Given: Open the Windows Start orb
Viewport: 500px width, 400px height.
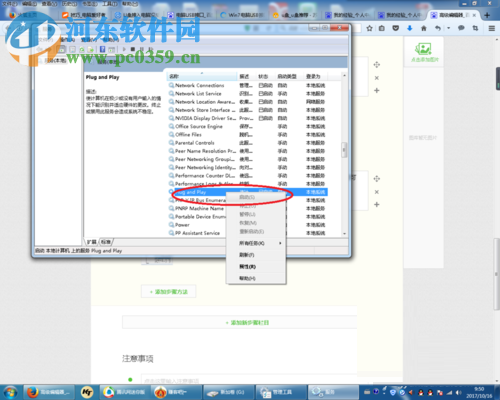Looking at the screenshot, I should (10, 392).
